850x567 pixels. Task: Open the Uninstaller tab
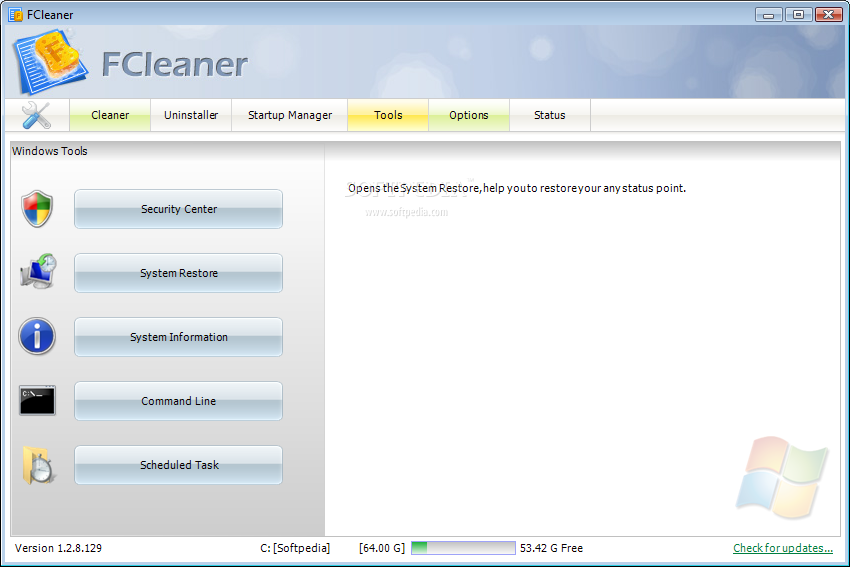click(191, 115)
